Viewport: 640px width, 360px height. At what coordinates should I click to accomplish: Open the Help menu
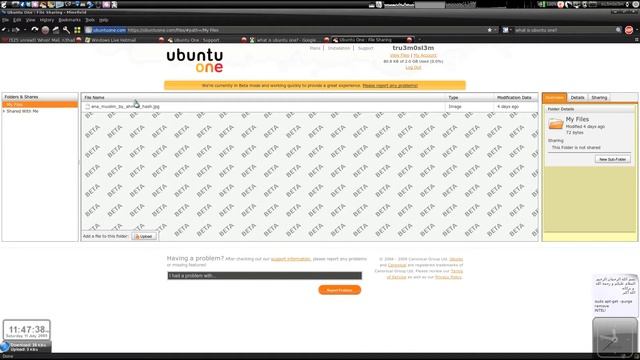[104, 20]
